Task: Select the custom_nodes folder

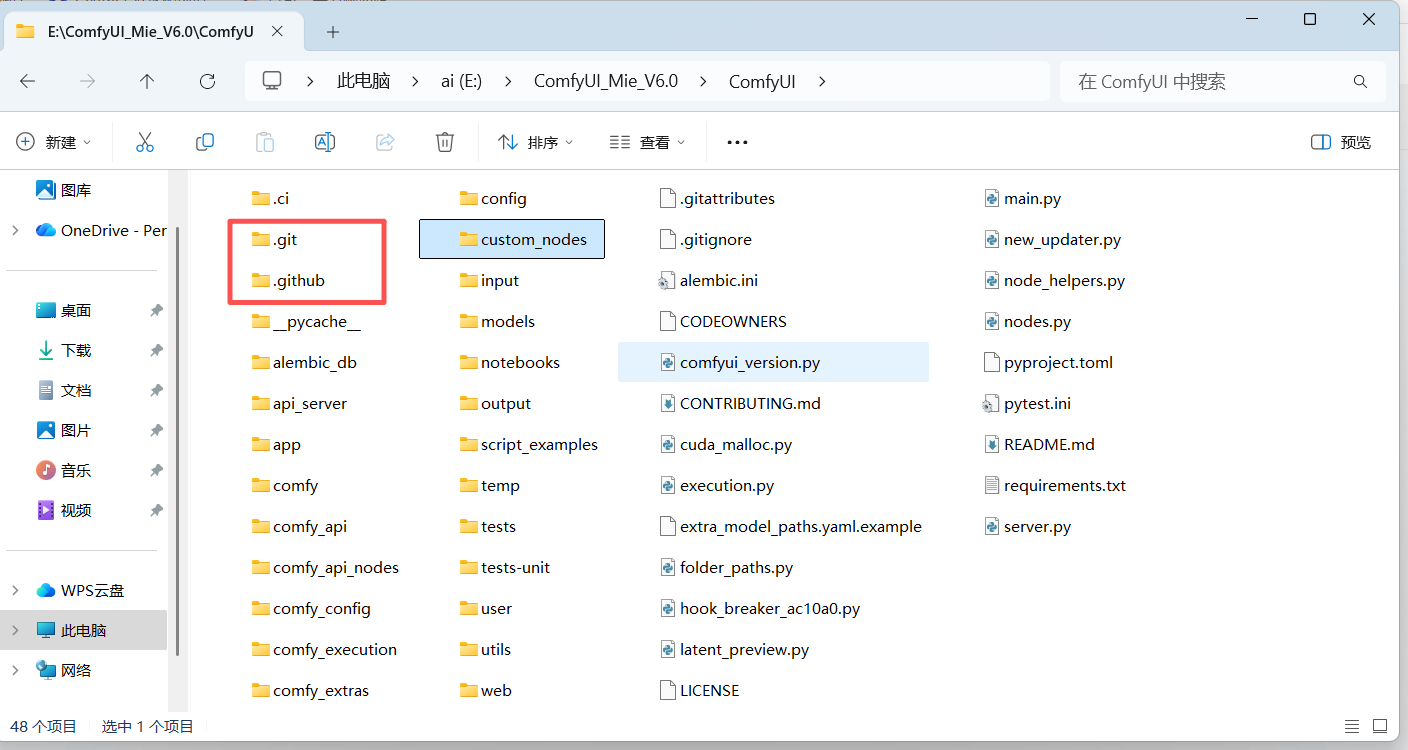Action: click(x=511, y=239)
